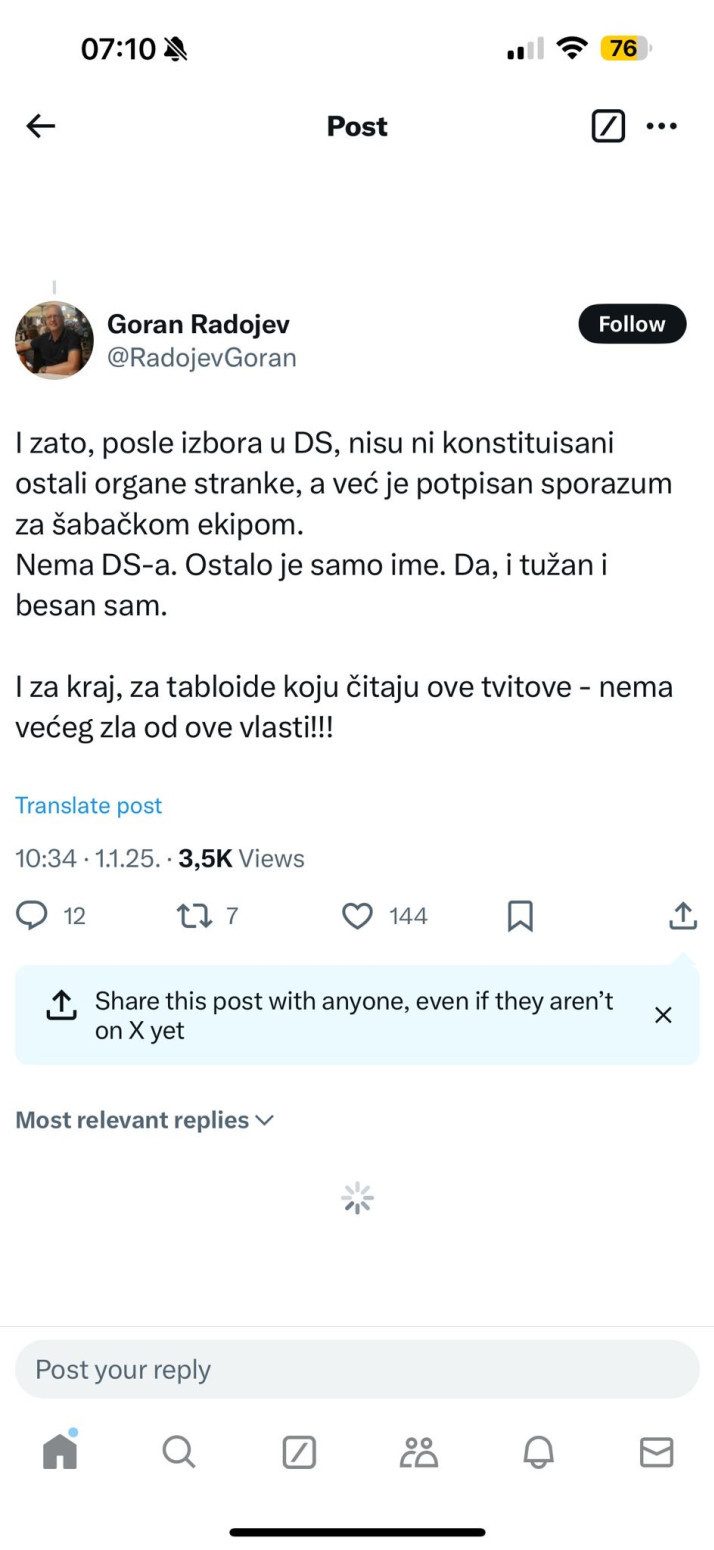The height and width of the screenshot is (1550, 714).
Task: Bookmark this post
Action: [520, 915]
